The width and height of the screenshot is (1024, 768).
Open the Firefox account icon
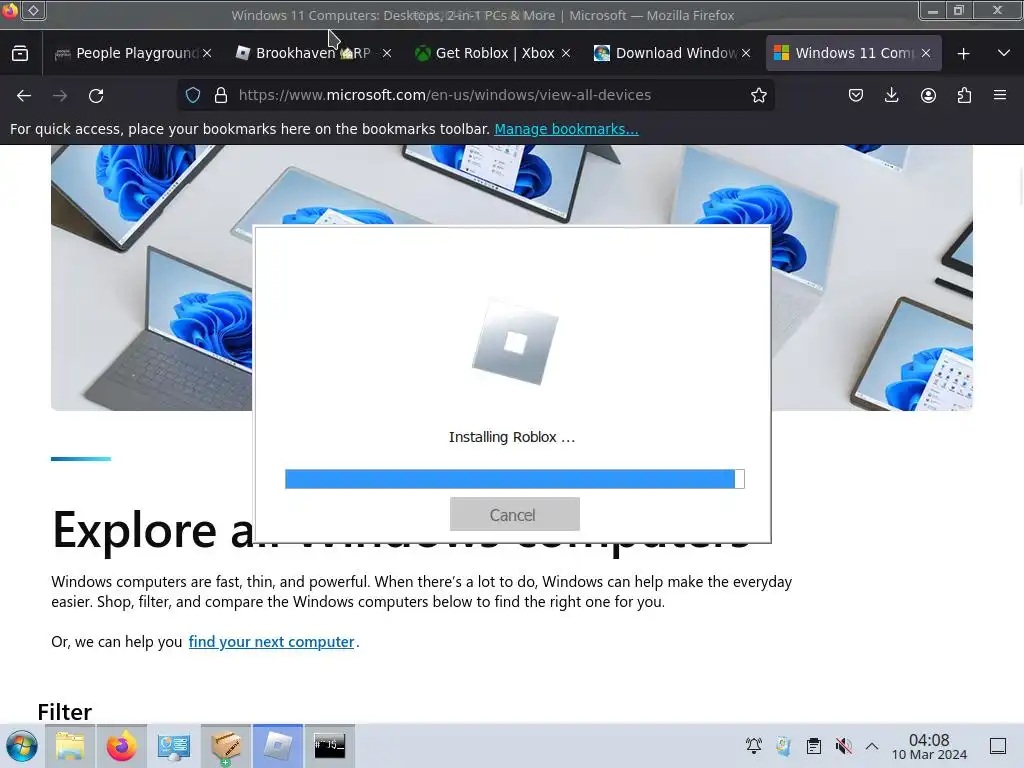pos(928,95)
